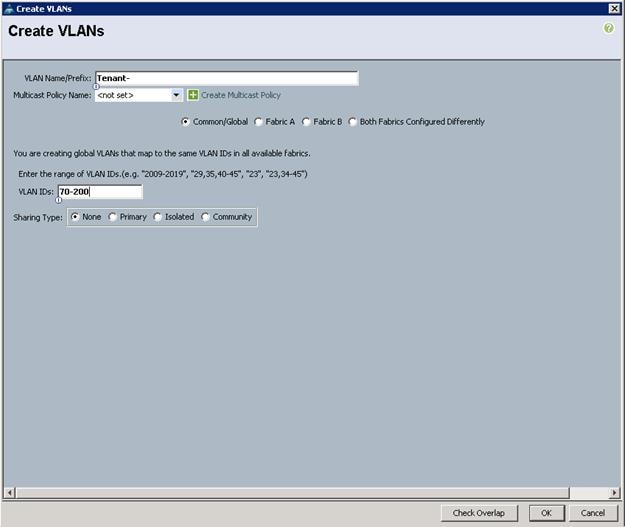Click the Cancel button
This screenshot has width=625, height=527.
(x=593, y=513)
